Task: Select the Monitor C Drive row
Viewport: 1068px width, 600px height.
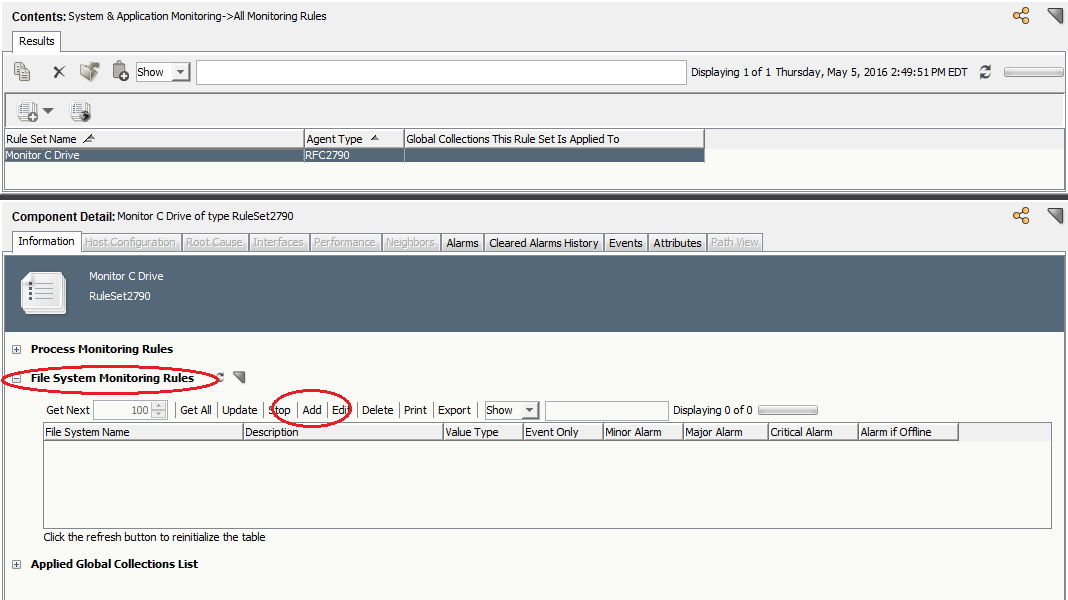Action: point(150,155)
